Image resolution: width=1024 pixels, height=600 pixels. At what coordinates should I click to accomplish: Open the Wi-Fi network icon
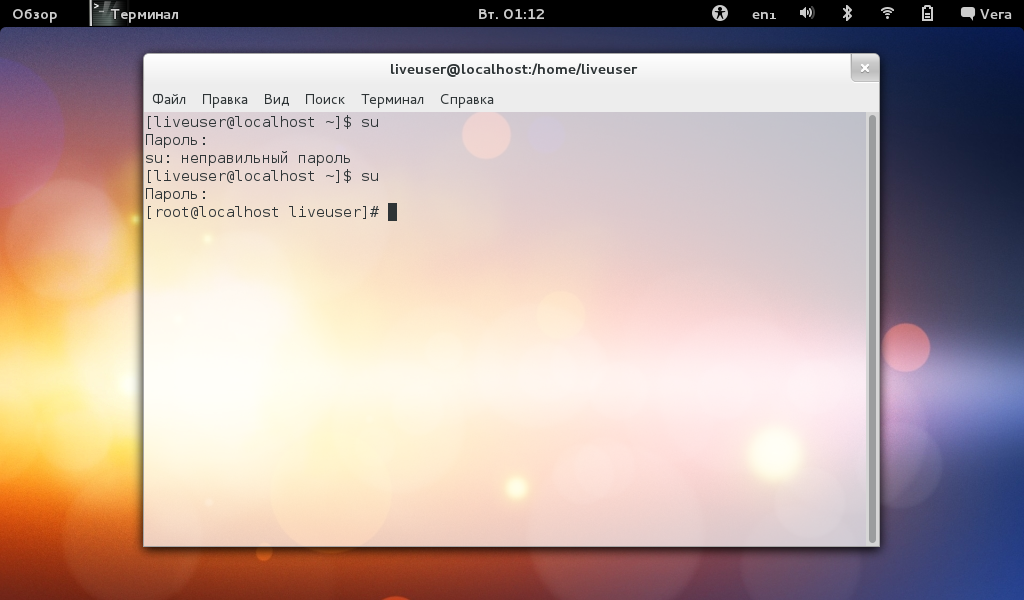click(x=887, y=13)
